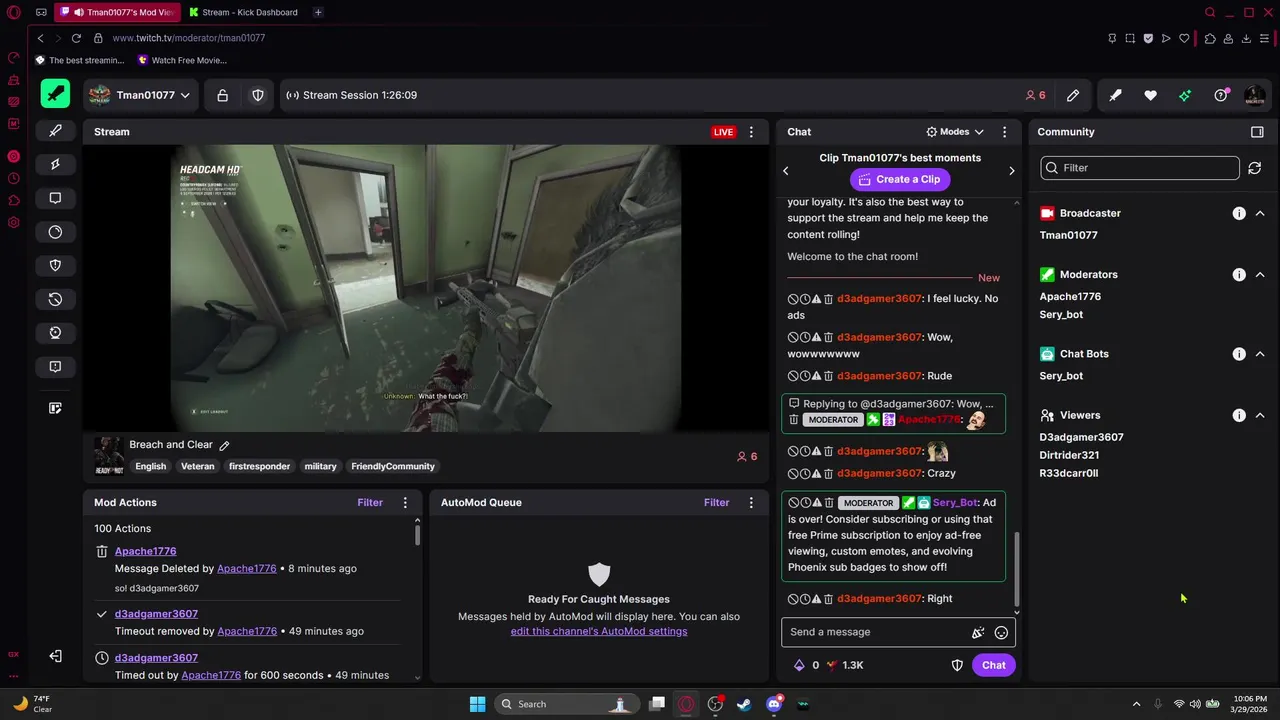Click the white sword icon at top right

click(1115, 95)
